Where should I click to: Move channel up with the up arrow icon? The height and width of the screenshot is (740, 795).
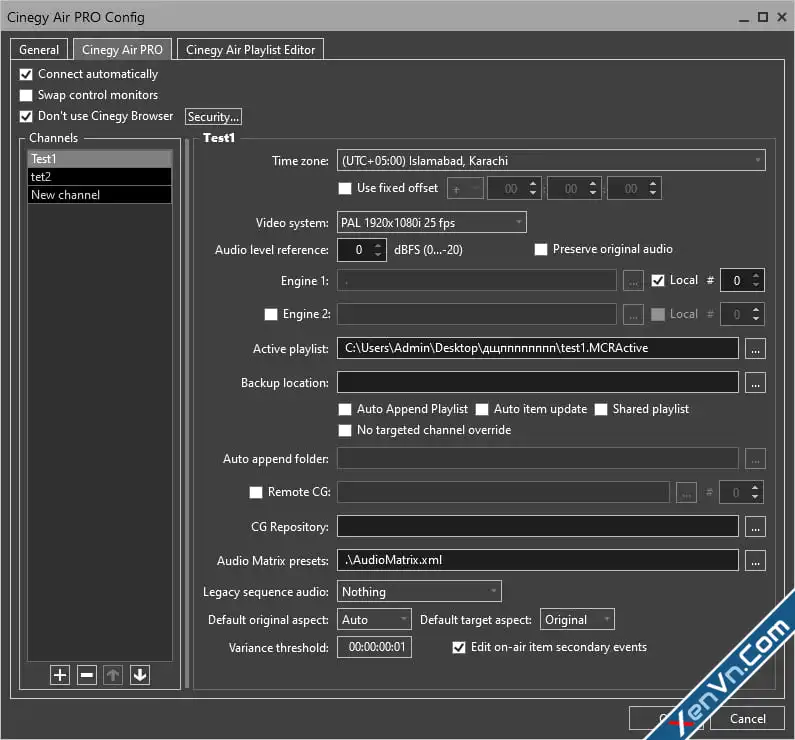pyautogui.click(x=113, y=675)
